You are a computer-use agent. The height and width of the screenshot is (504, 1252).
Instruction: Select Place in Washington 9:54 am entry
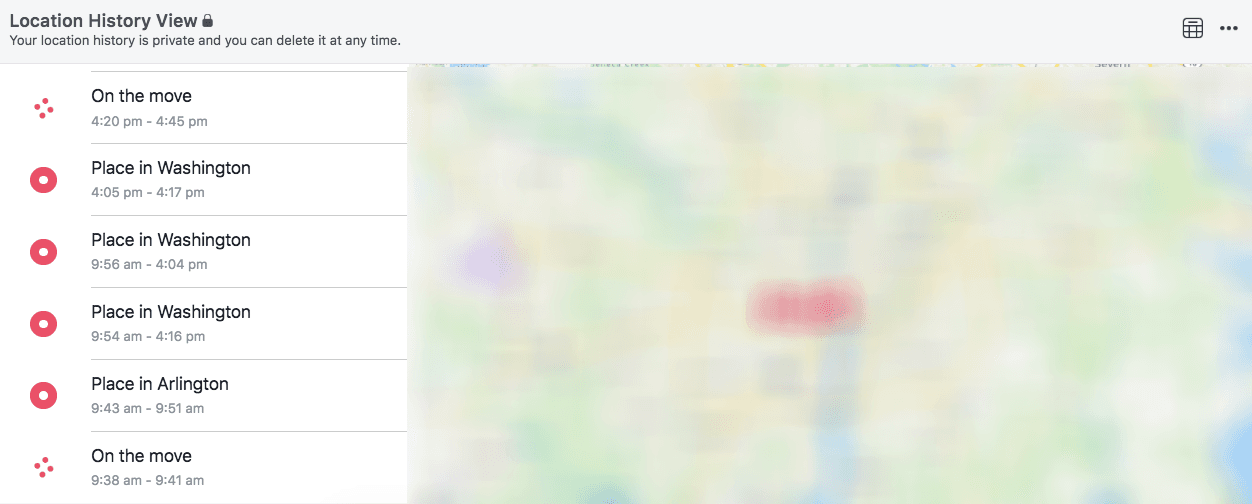coord(203,324)
